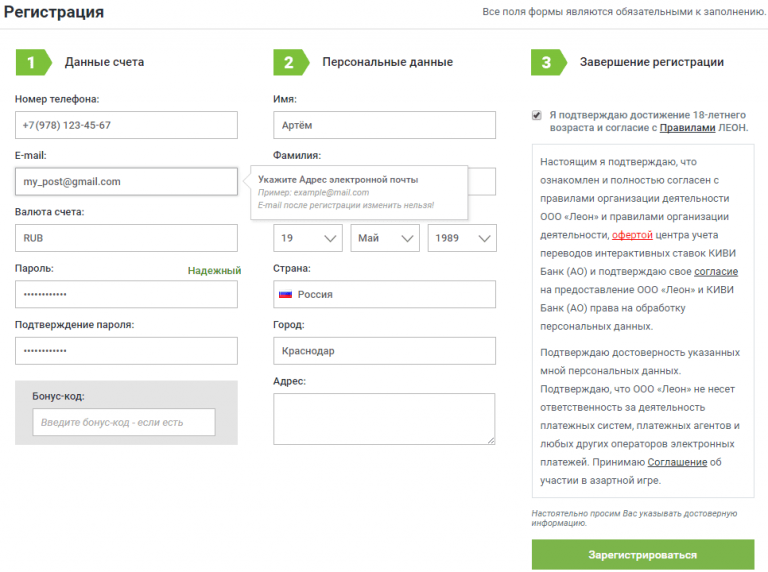Open the Соглашение link
768x572 pixels.
point(677,462)
